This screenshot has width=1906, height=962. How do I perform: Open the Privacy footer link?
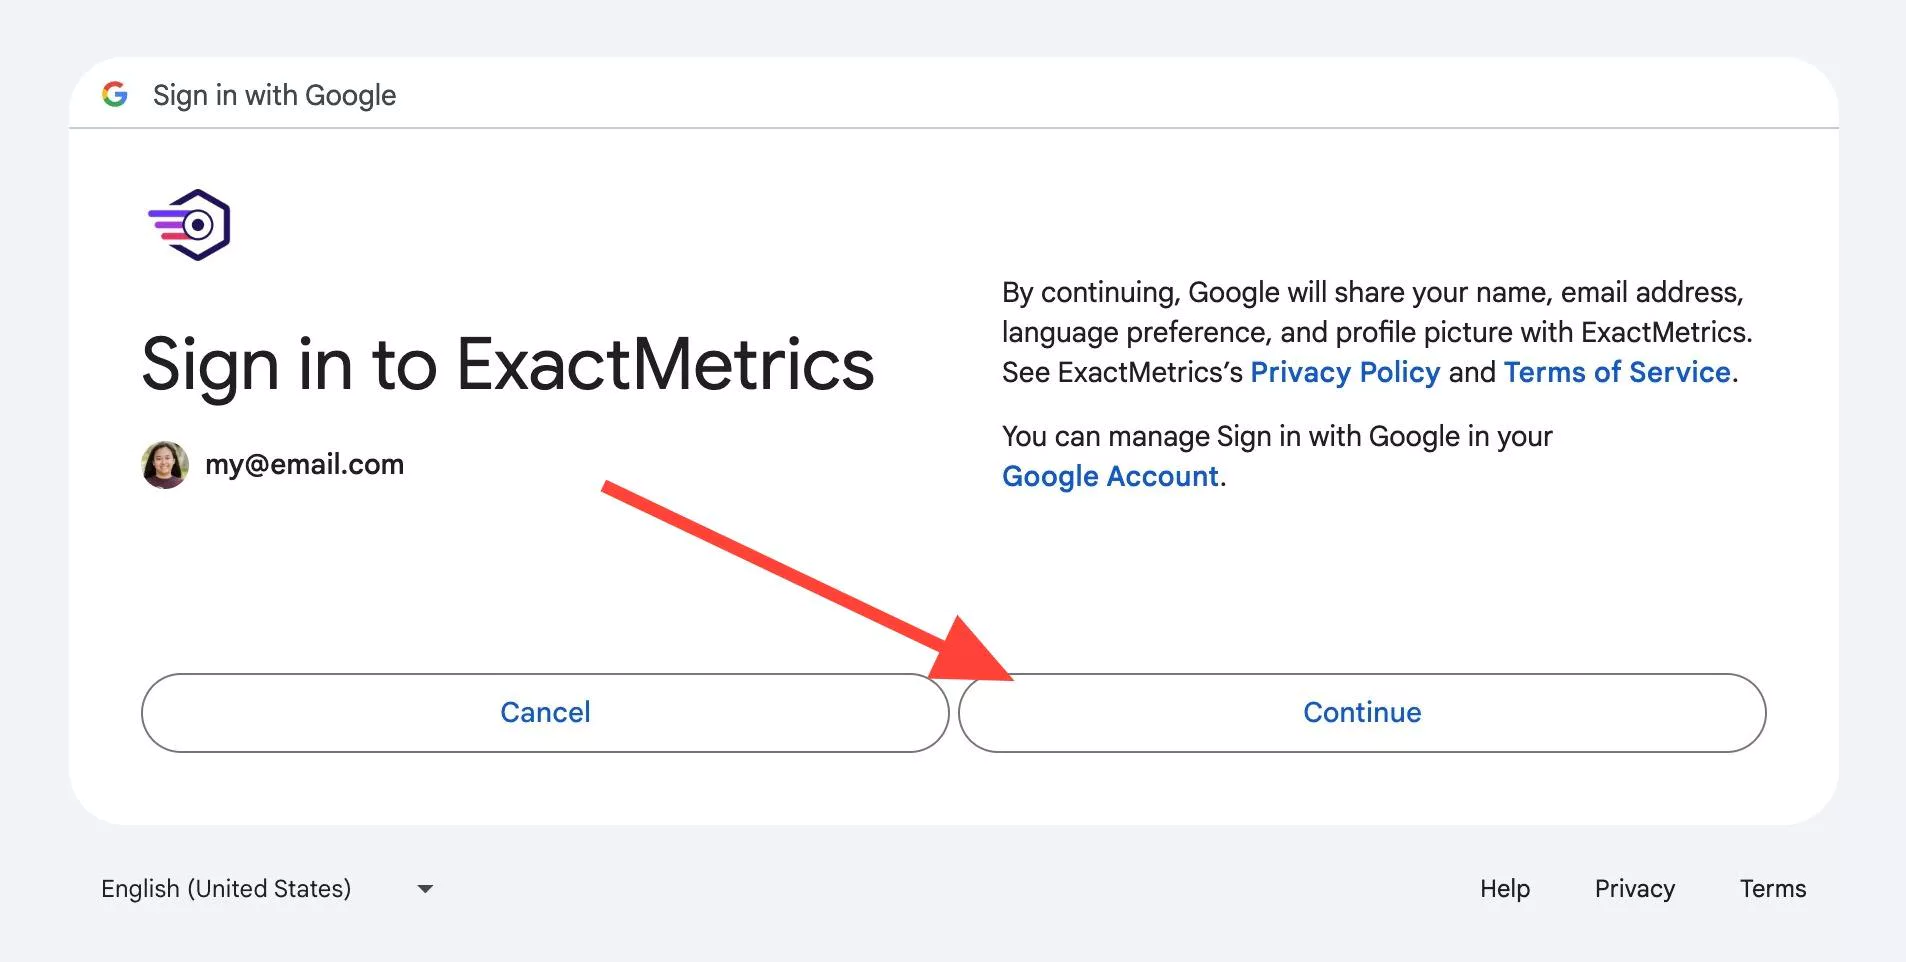[x=1635, y=889]
